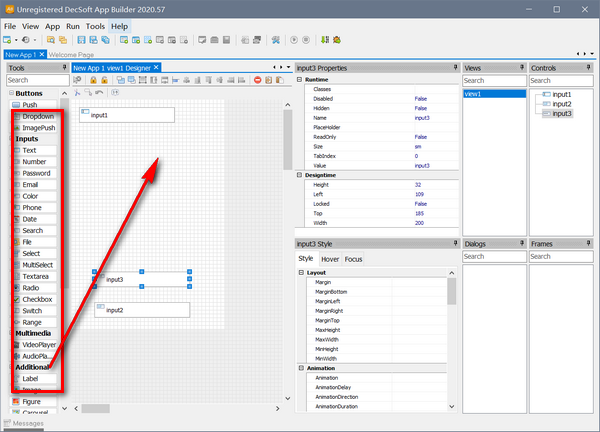Select the Switch control tool
This screenshot has width=600, height=432.
pyautogui.click(x=32, y=310)
